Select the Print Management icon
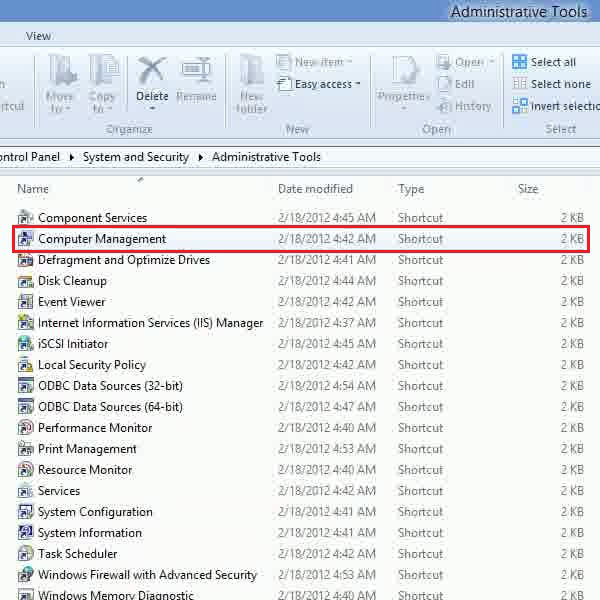 [x=26, y=448]
